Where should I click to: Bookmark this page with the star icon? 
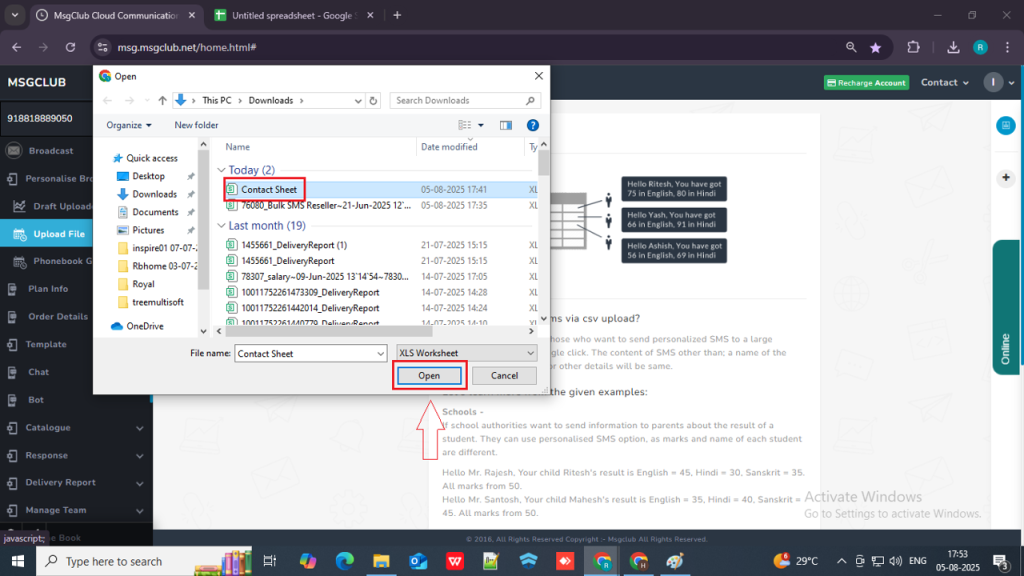(876, 47)
